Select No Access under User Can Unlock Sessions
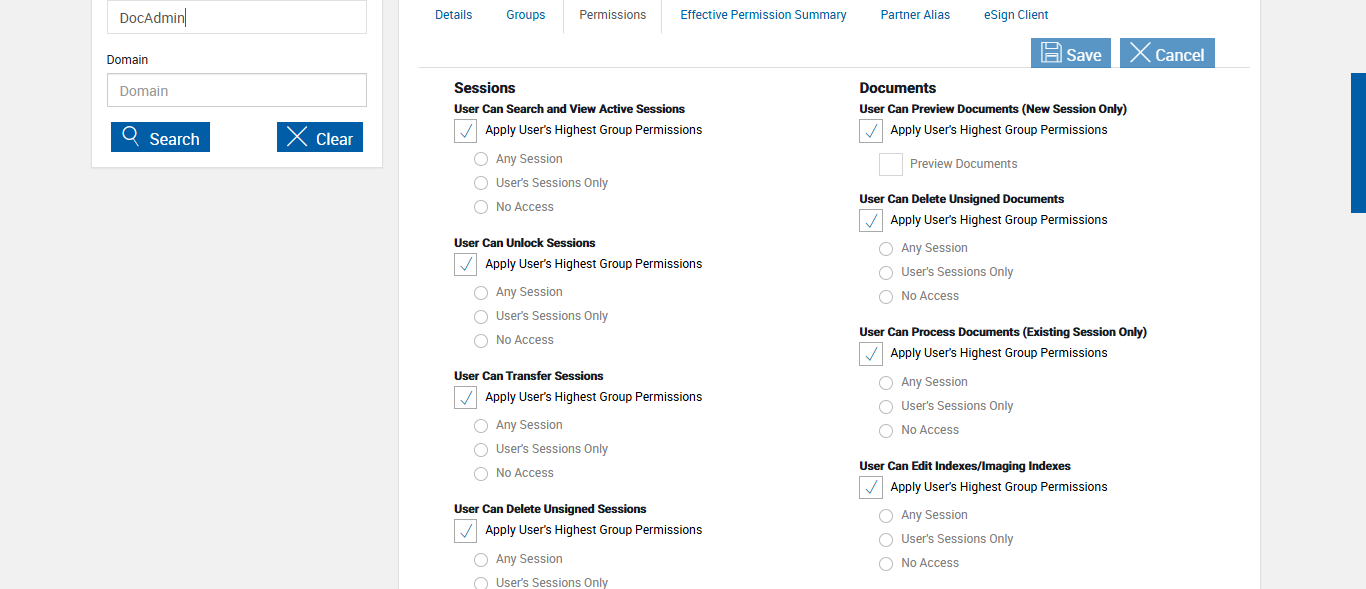 tap(481, 341)
